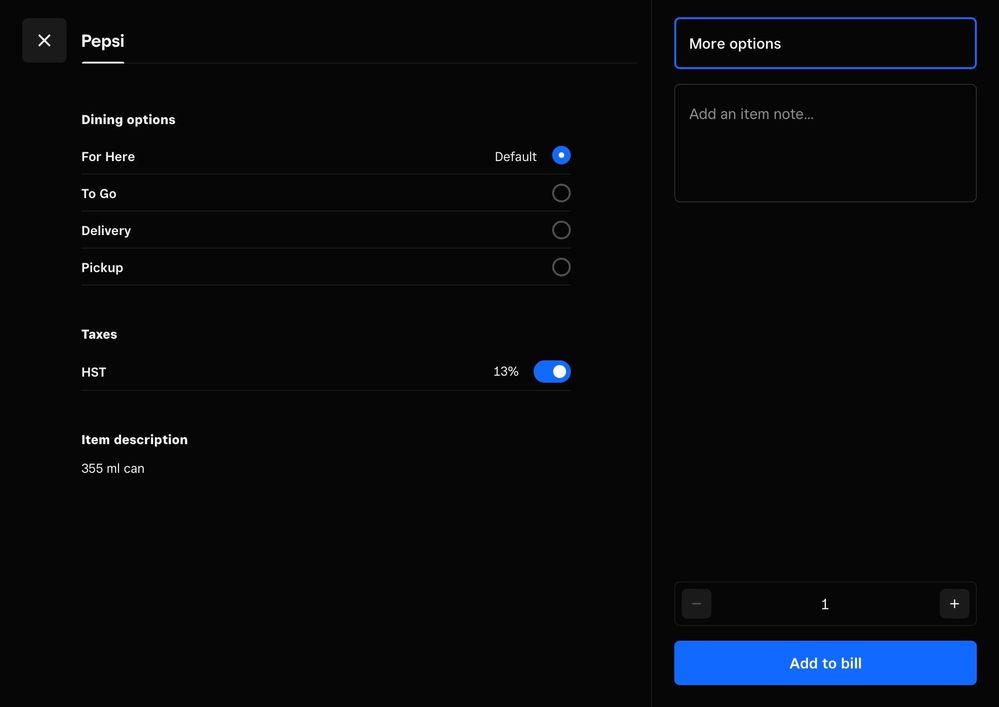Click the 13% tax rate text

click(x=506, y=372)
